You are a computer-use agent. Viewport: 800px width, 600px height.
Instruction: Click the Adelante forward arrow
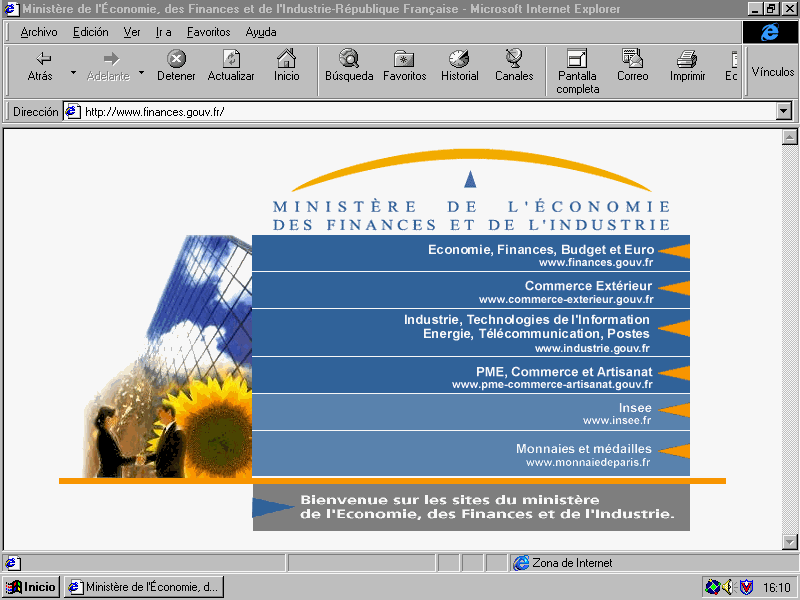coord(108,66)
